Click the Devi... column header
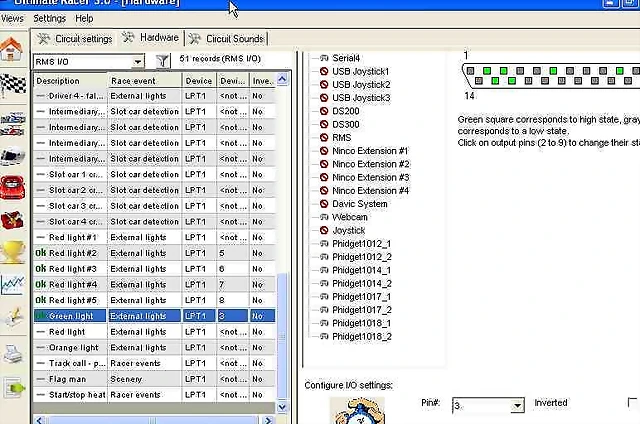 pos(233,81)
